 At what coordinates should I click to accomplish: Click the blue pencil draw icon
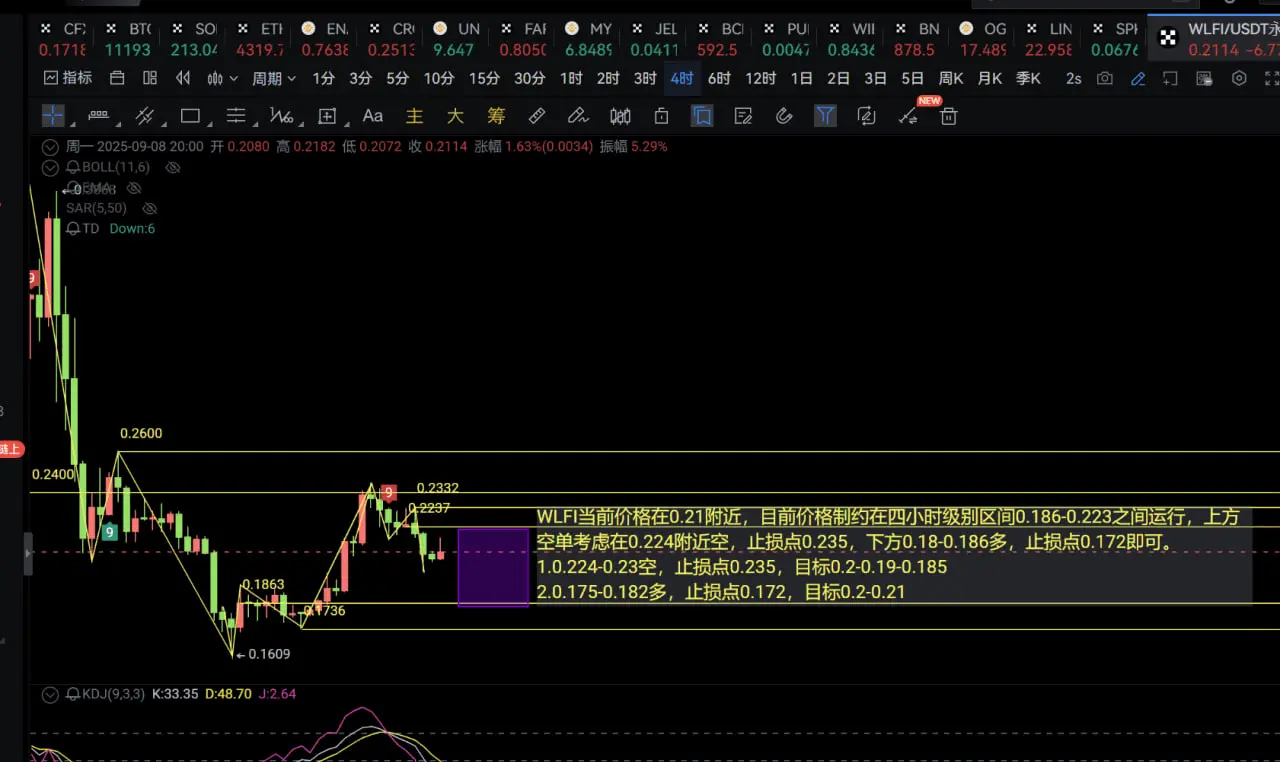(1138, 78)
